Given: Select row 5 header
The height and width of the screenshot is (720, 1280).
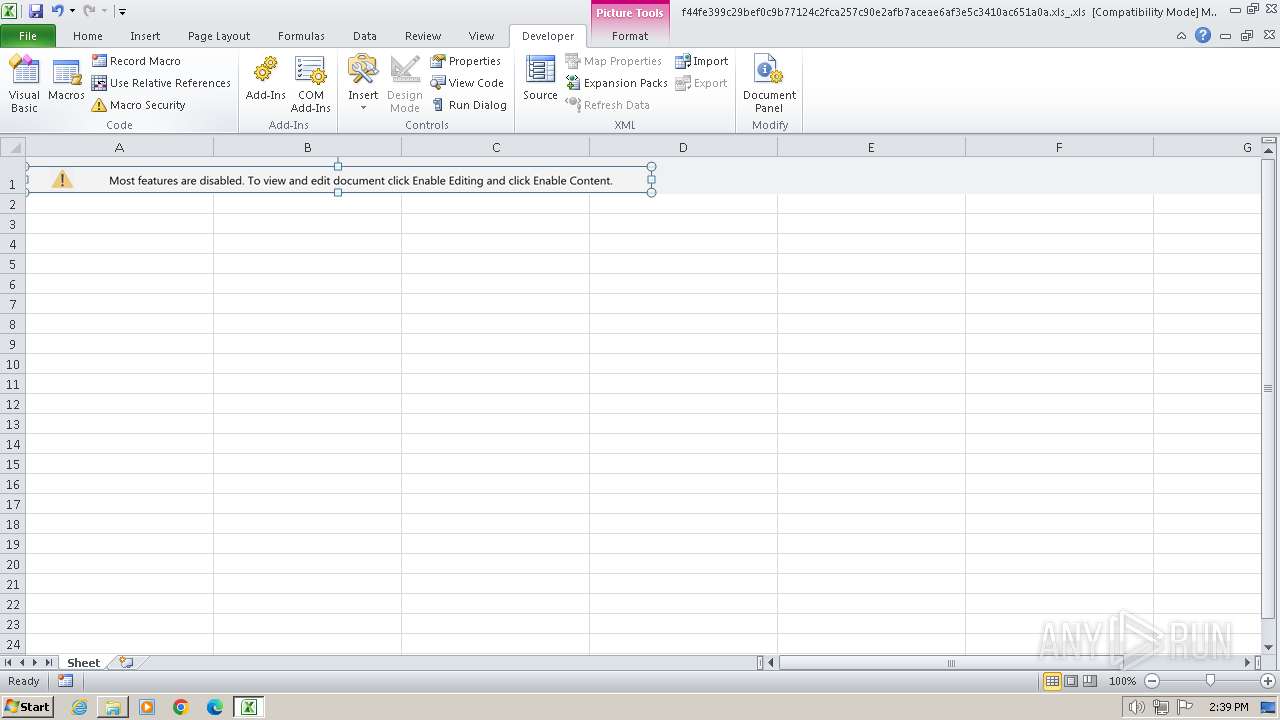Looking at the screenshot, I should click(x=13, y=264).
